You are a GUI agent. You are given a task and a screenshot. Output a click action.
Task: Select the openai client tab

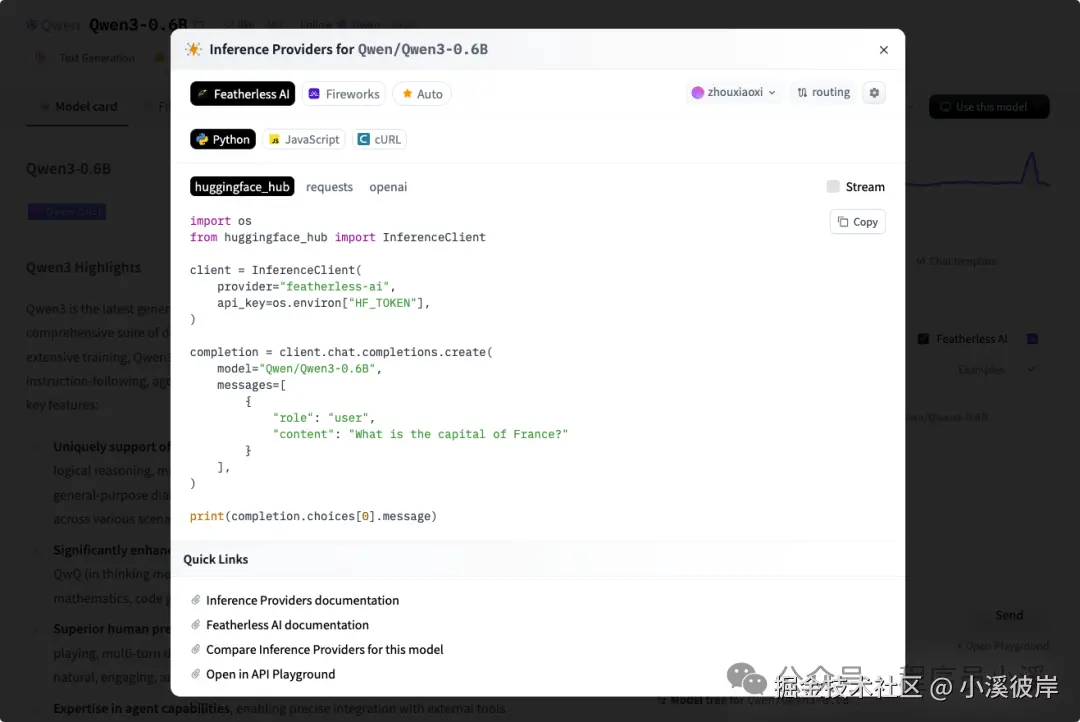388,187
